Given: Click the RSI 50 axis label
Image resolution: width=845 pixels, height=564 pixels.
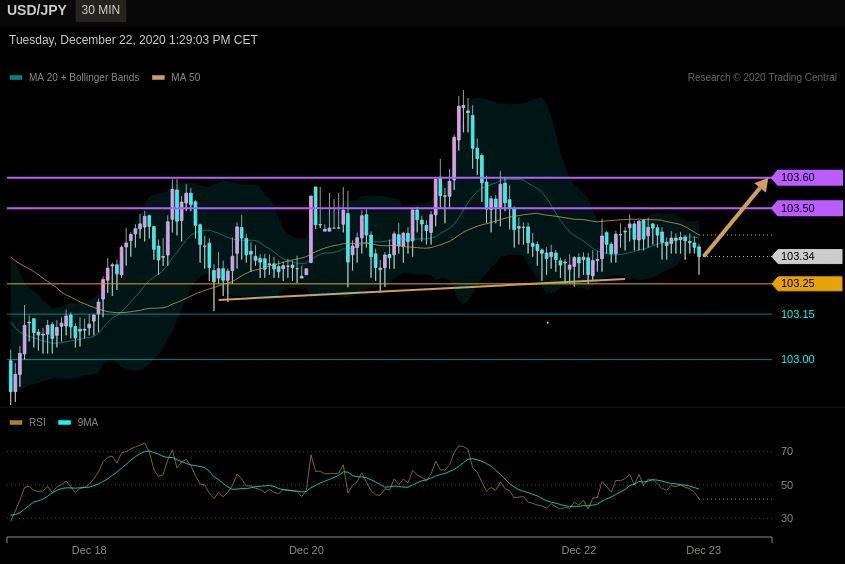Looking at the screenshot, I should tap(787, 485).
